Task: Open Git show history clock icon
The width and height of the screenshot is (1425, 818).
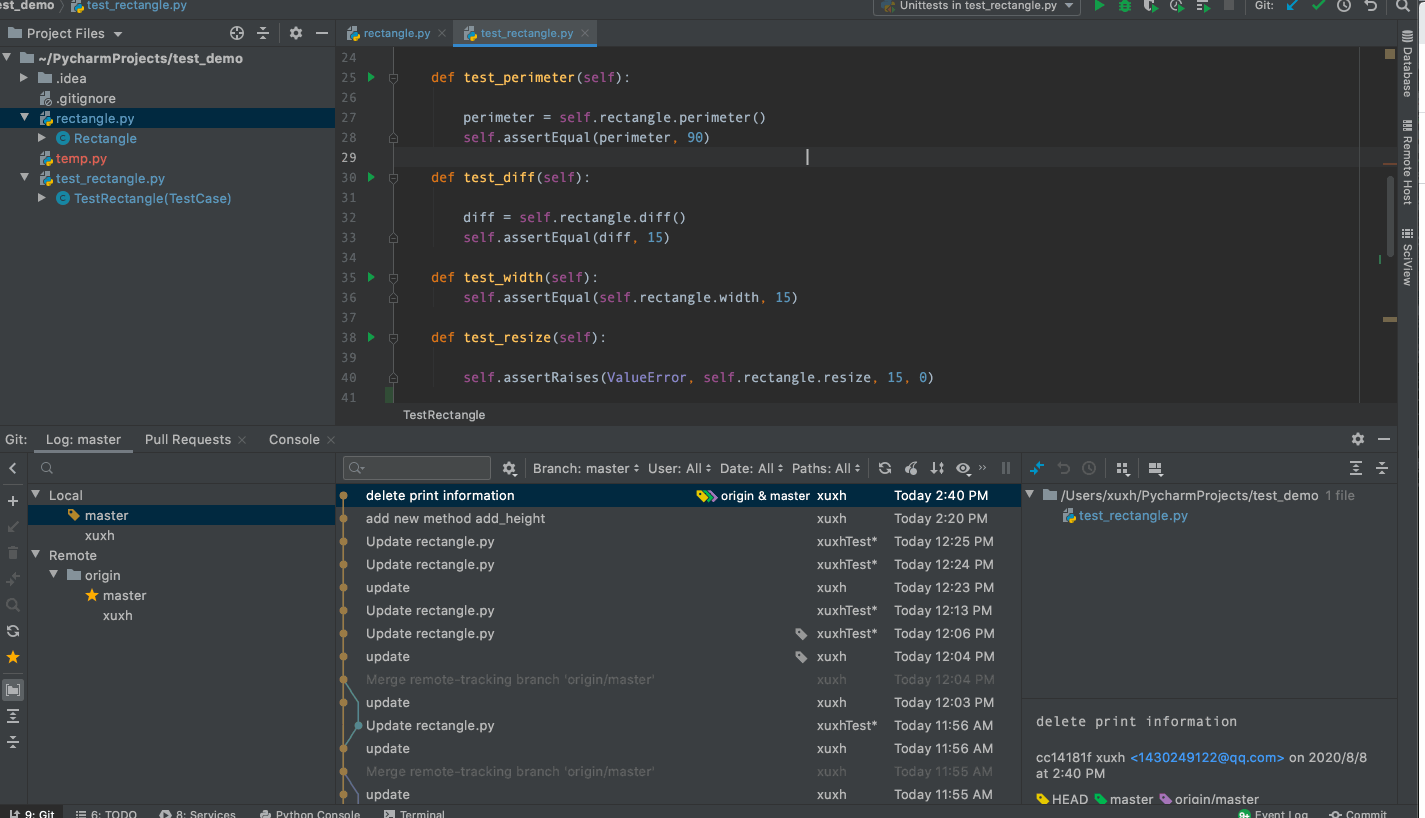Action: pos(1344,6)
